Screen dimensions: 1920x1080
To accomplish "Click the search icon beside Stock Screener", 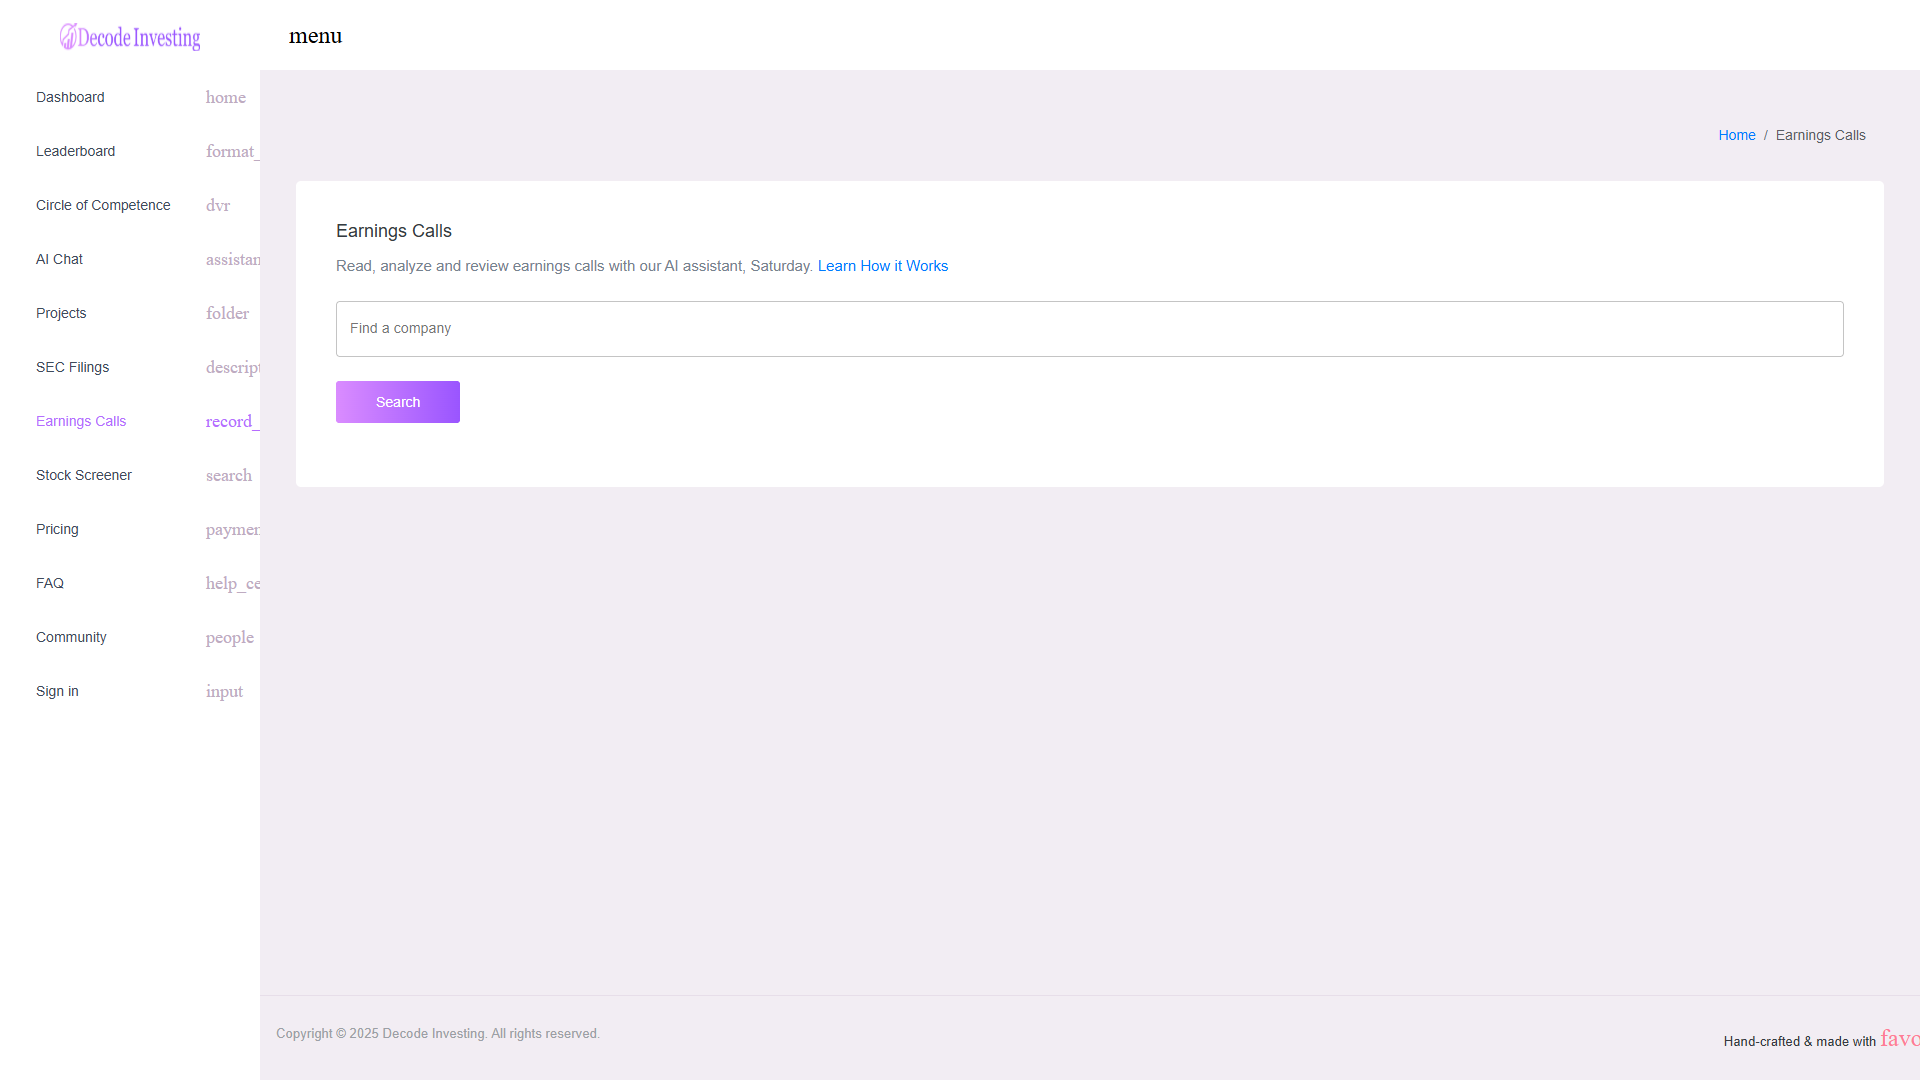I will tap(229, 475).
